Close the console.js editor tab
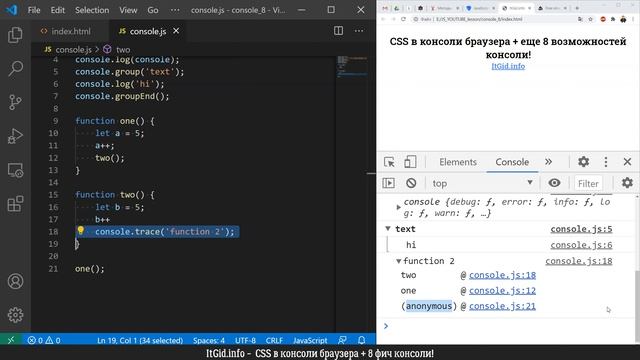Image resolution: width=640 pixels, height=360 pixels. (x=176, y=31)
